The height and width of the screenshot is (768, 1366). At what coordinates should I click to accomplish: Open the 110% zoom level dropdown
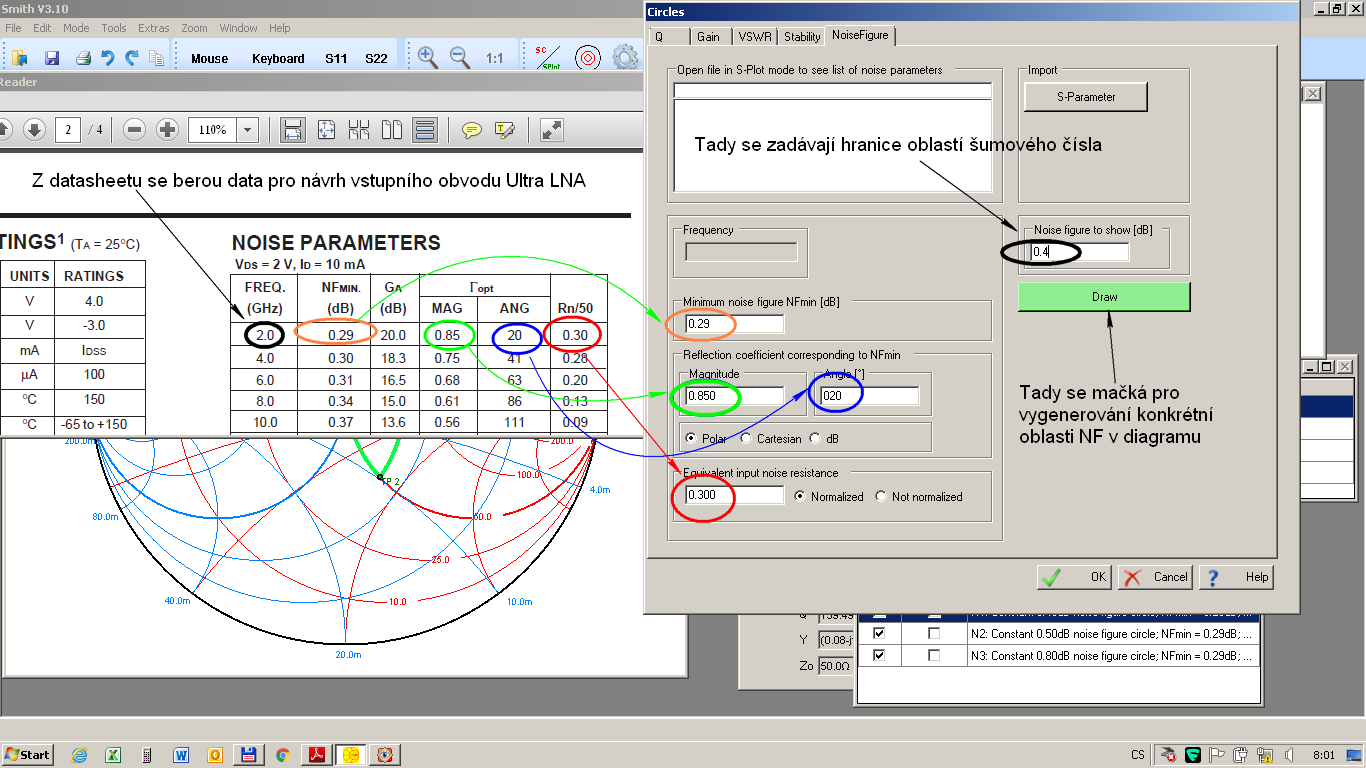coord(247,130)
